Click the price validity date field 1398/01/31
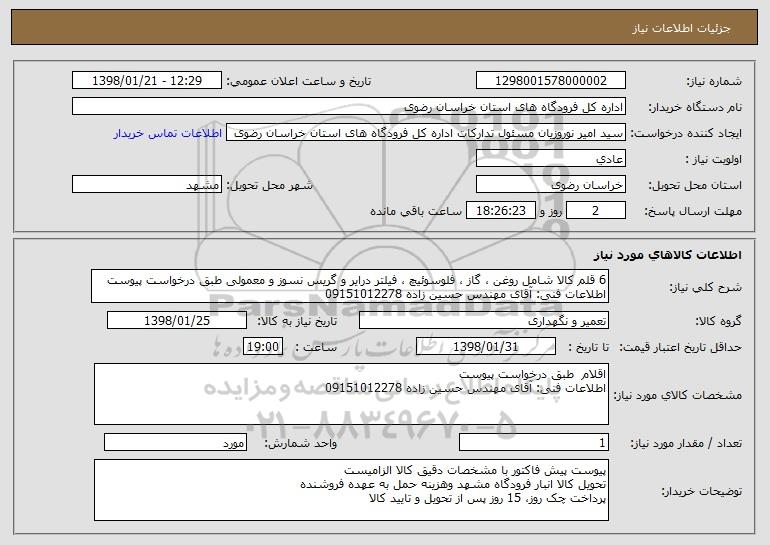This screenshot has height=545, width=770. pyautogui.click(x=486, y=347)
